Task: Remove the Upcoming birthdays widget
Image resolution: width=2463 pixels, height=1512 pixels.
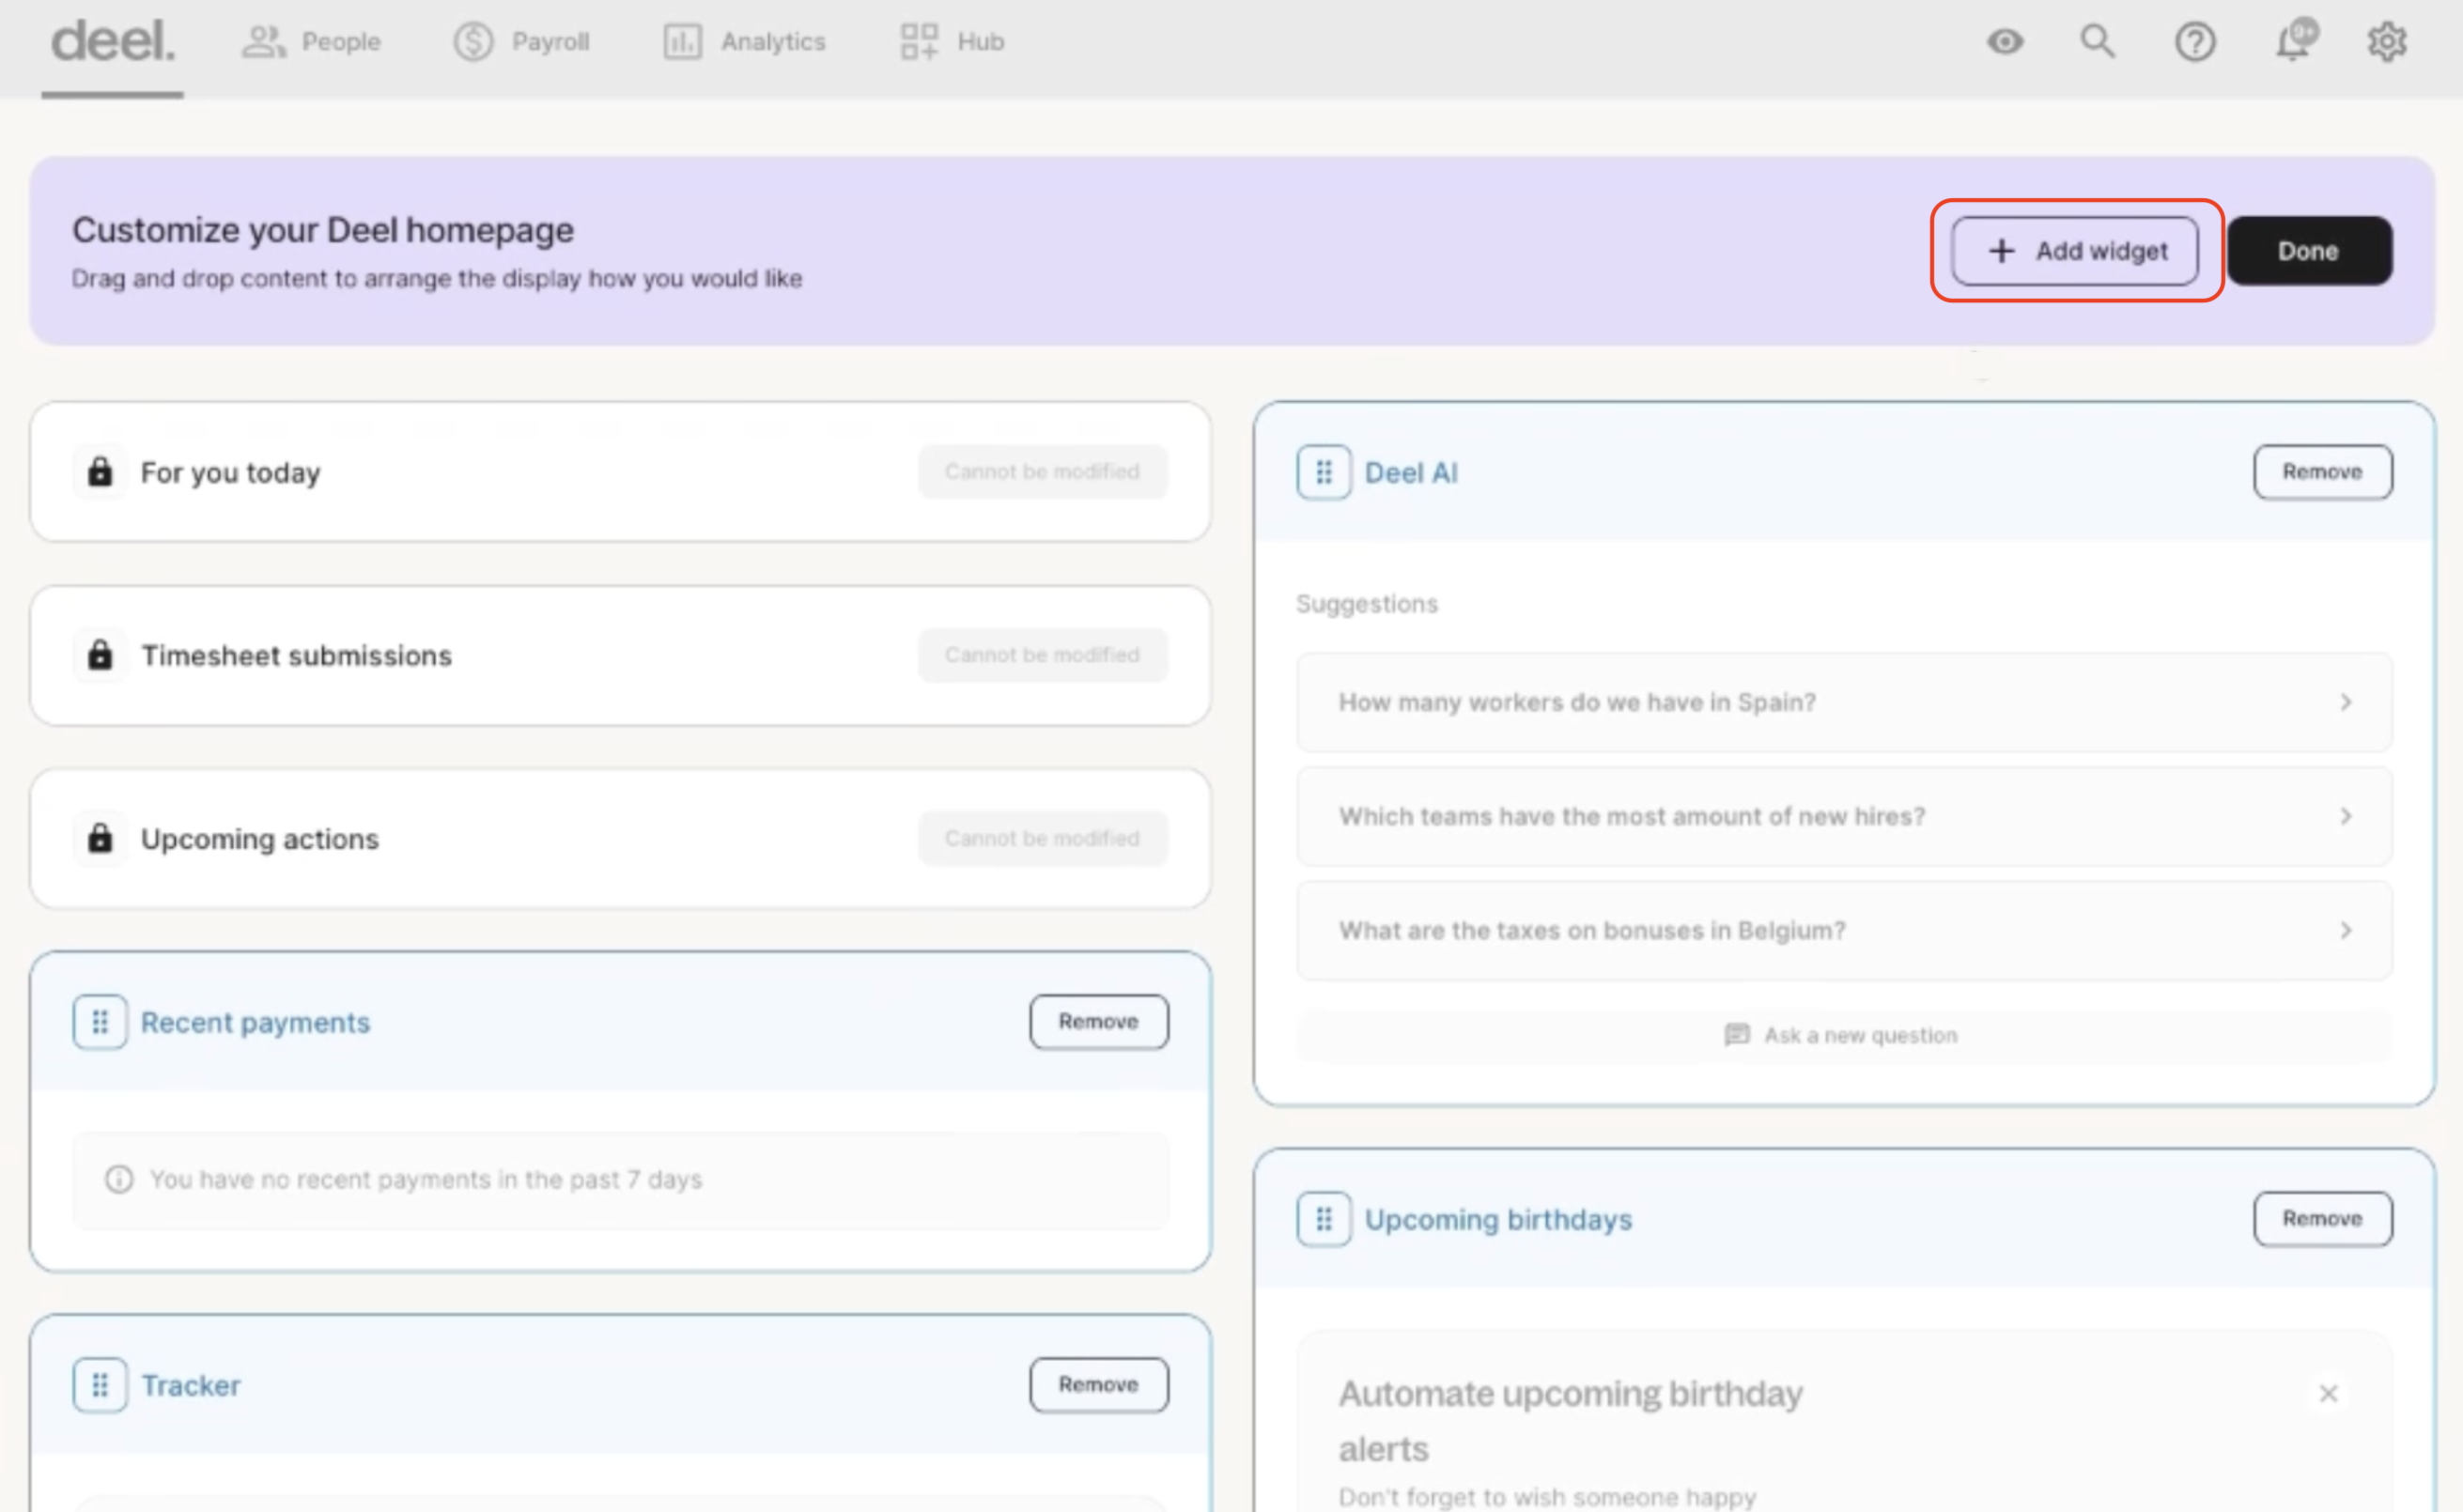Action: 2323,1219
